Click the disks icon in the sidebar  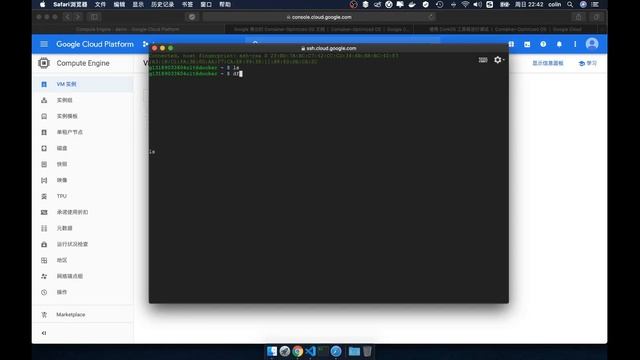pyautogui.click(x=44, y=148)
